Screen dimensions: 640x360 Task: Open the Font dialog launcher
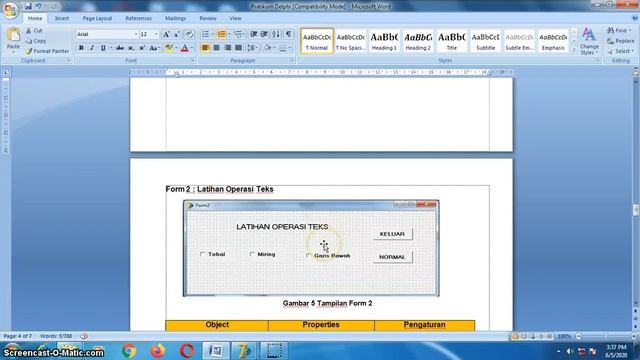click(x=193, y=60)
